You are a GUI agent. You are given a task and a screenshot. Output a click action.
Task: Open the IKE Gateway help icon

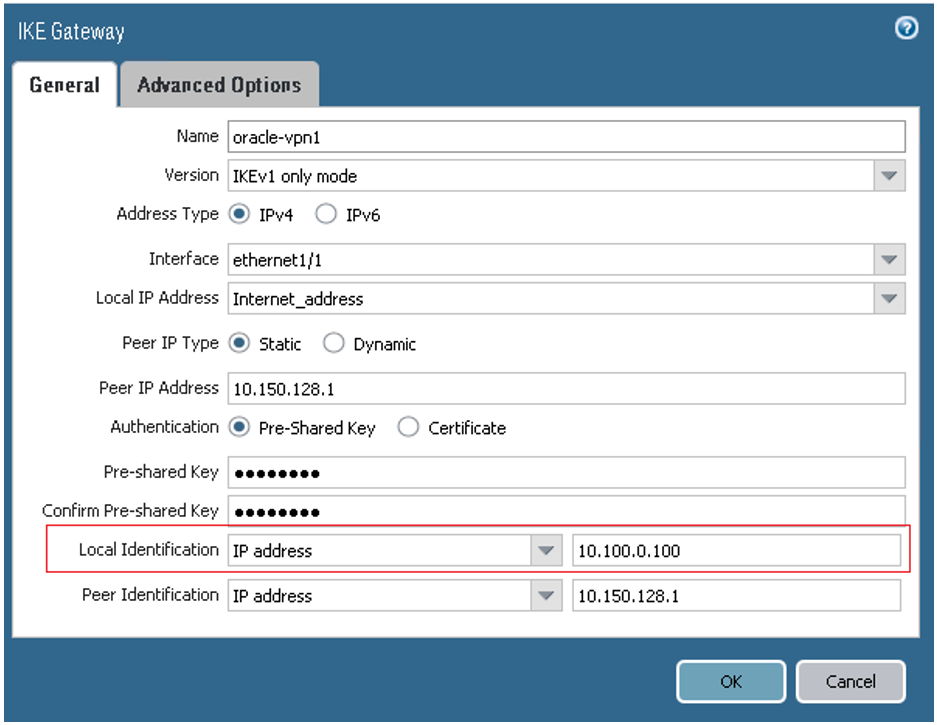906,29
